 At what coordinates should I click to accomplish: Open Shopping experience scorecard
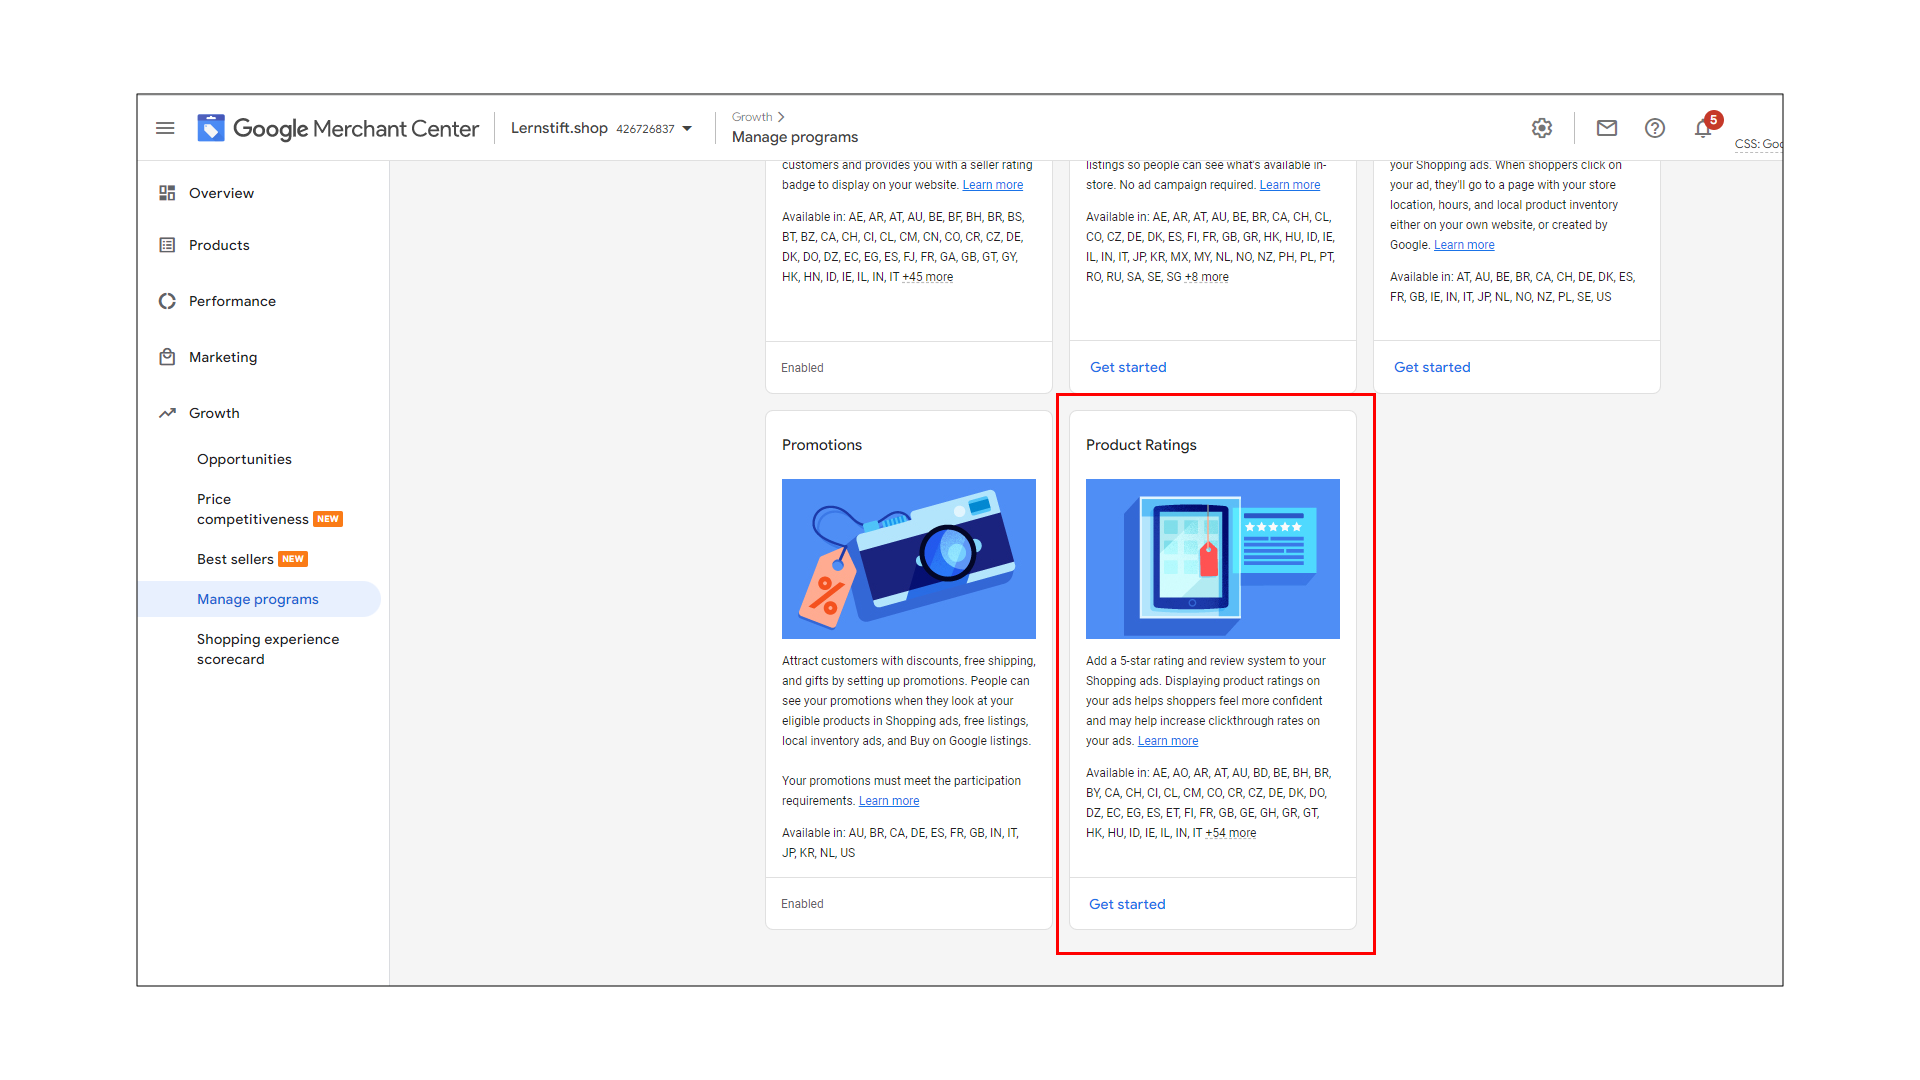268,649
